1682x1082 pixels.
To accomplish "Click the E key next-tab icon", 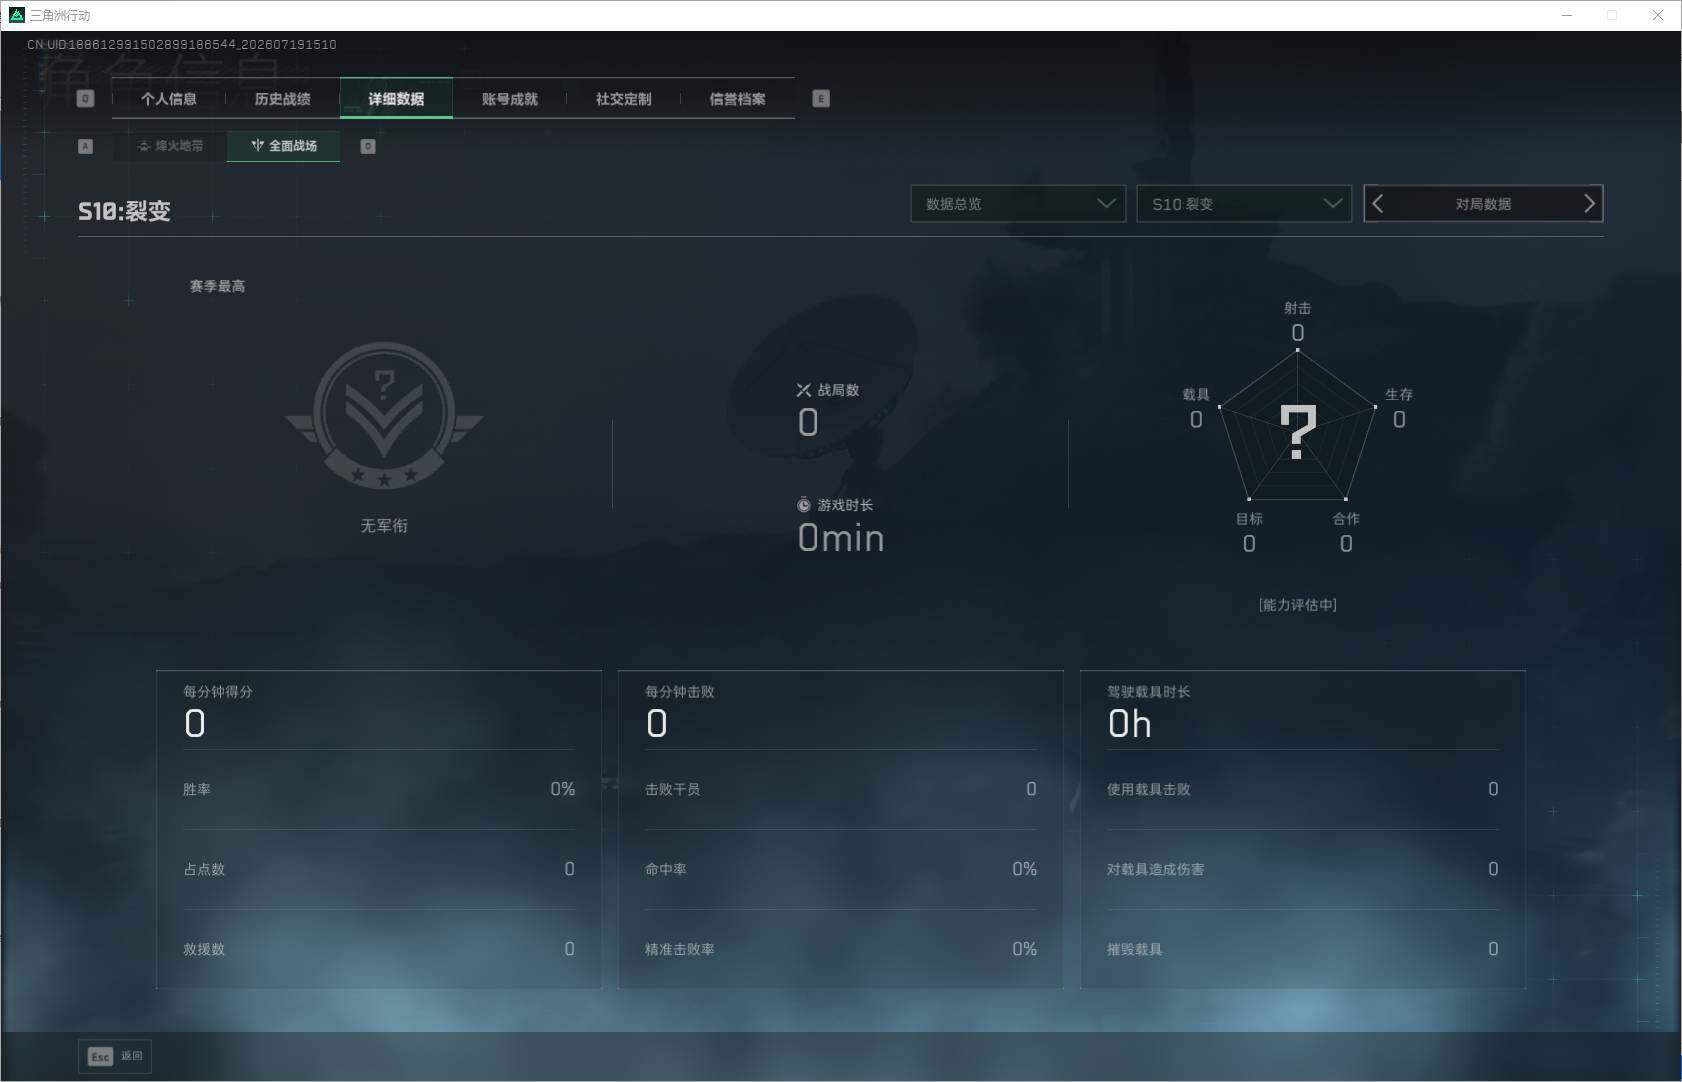I will click(x=821, y=99).
